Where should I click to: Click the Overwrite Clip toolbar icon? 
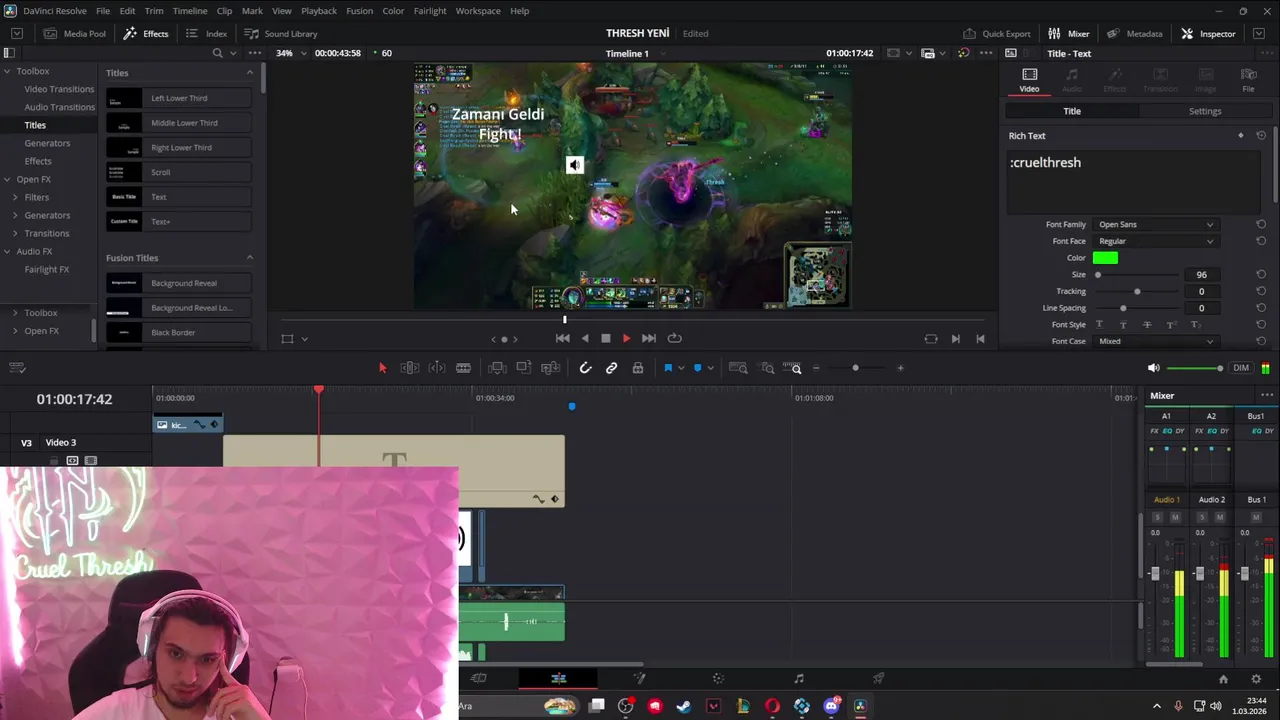click(x=523, y=368)
